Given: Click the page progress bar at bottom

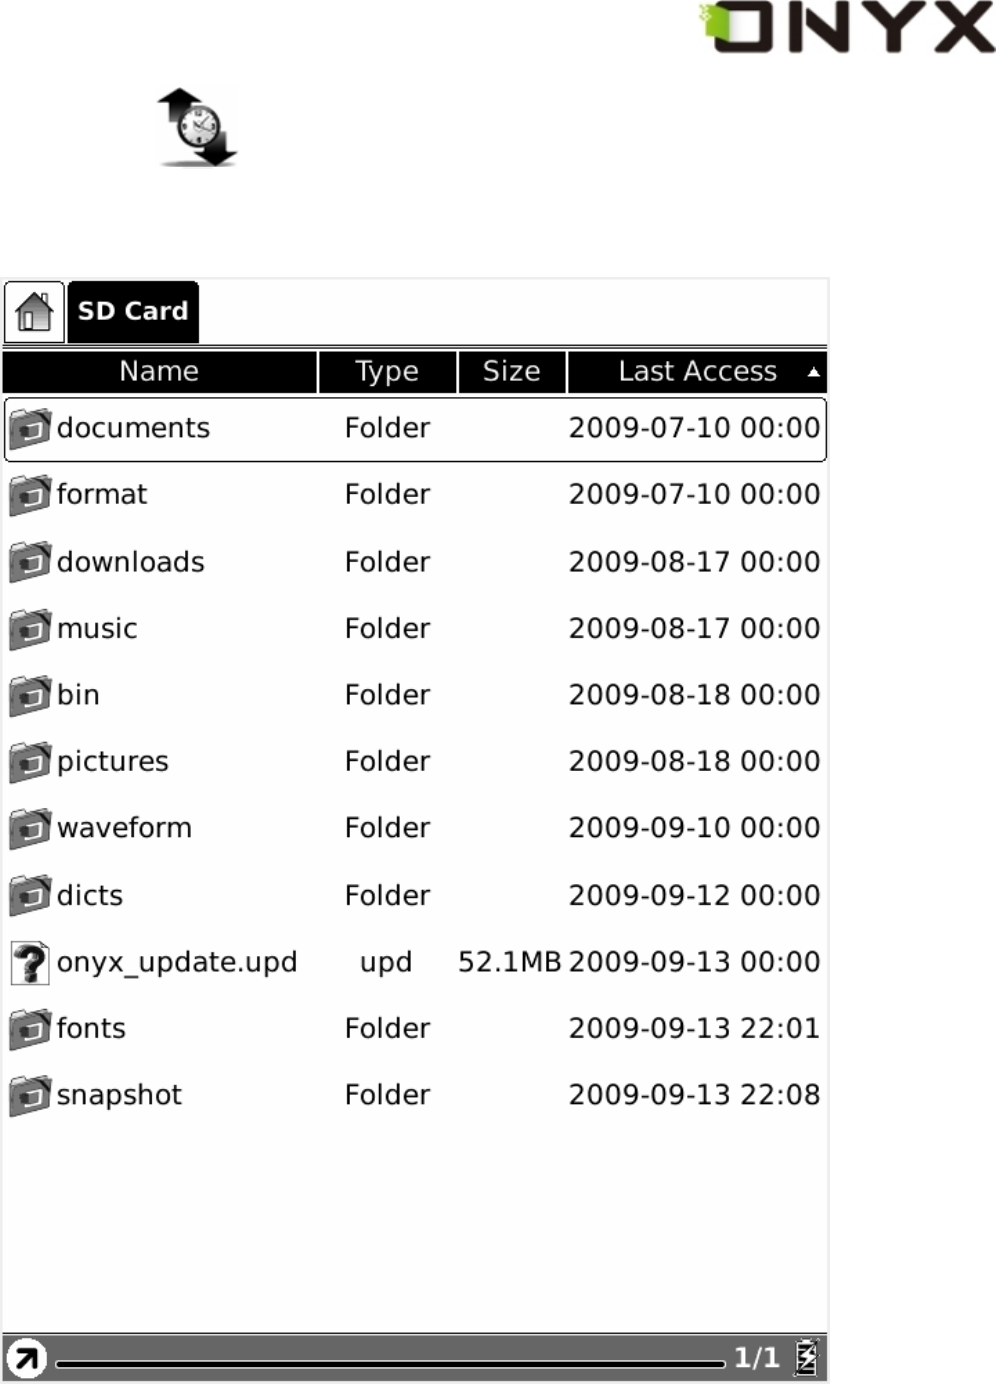Looking at the screenshot, I should pyautogui.click(x=390, y=1362).
